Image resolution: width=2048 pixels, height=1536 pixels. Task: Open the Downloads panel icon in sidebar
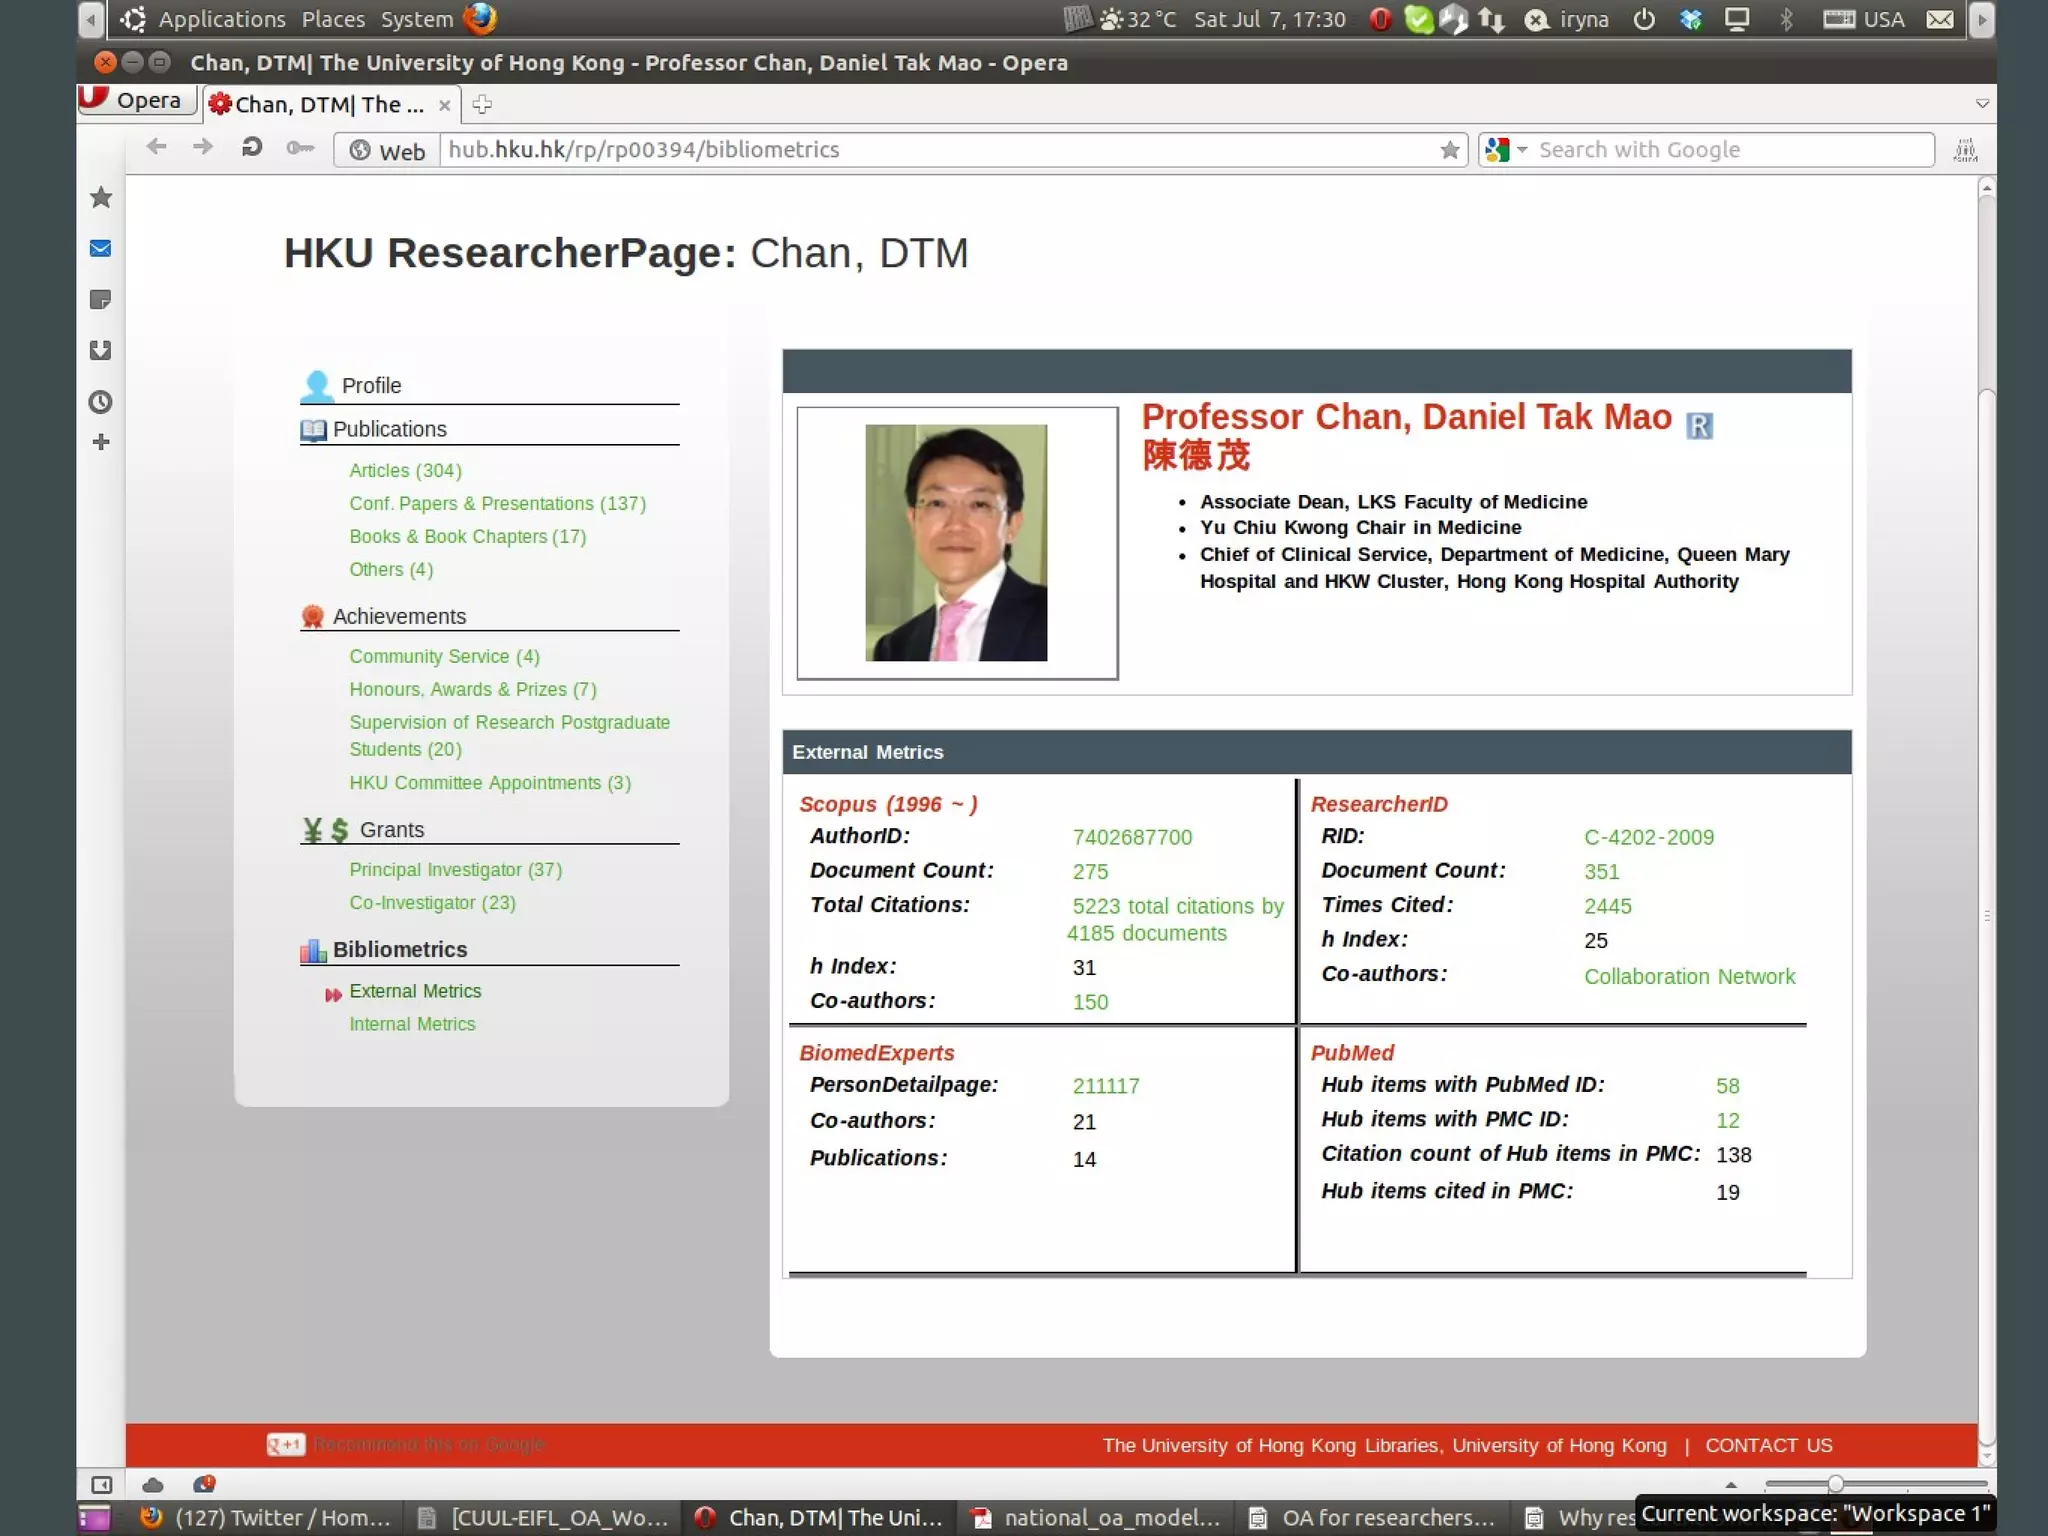(x=100, y=350)
